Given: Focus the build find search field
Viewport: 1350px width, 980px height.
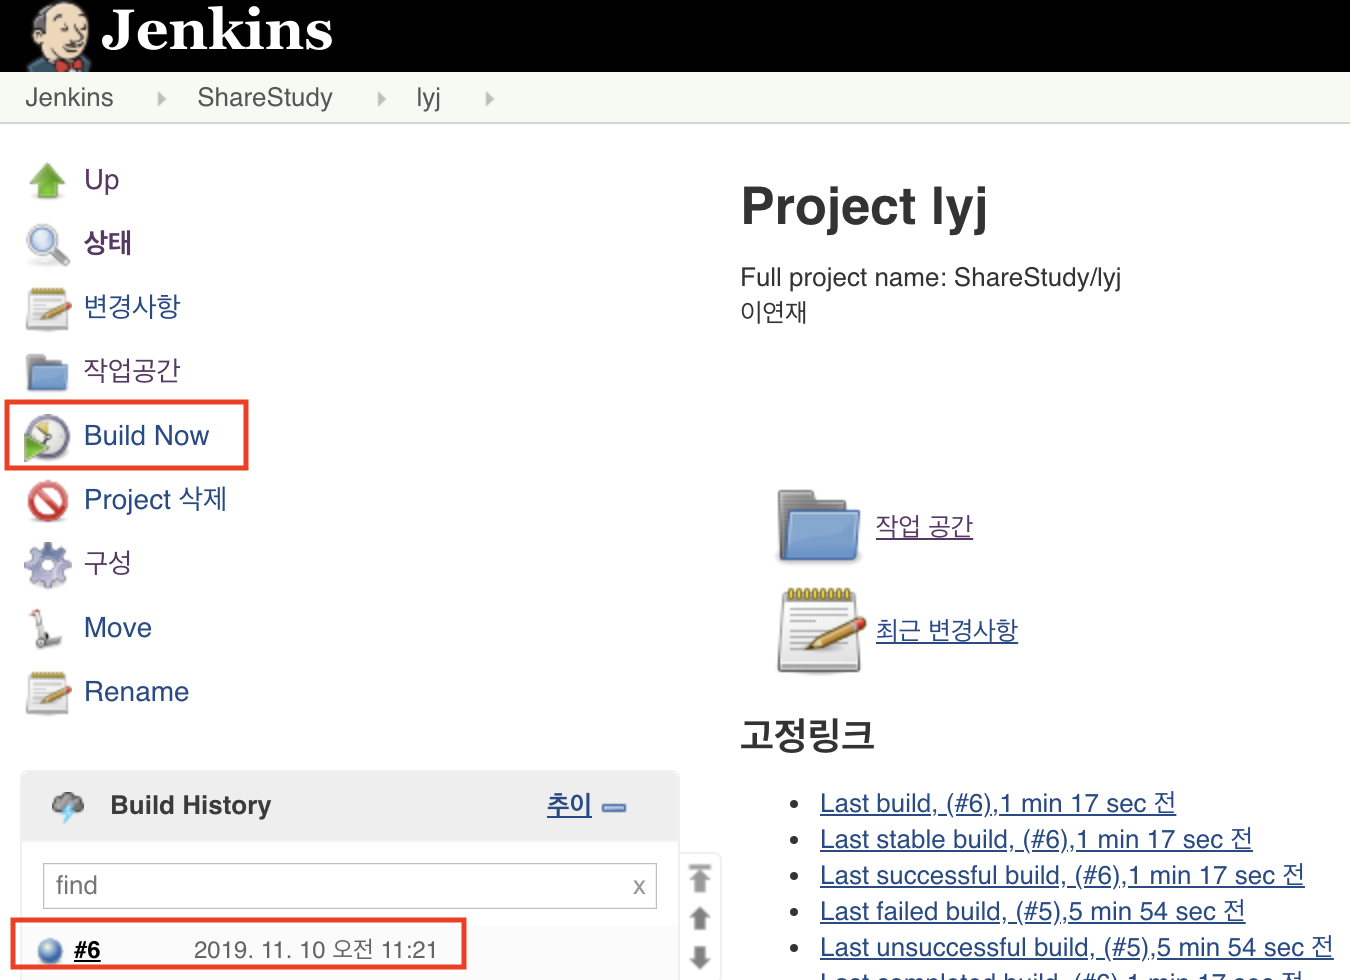Looking at the screenshot, I should click(350, 886).
